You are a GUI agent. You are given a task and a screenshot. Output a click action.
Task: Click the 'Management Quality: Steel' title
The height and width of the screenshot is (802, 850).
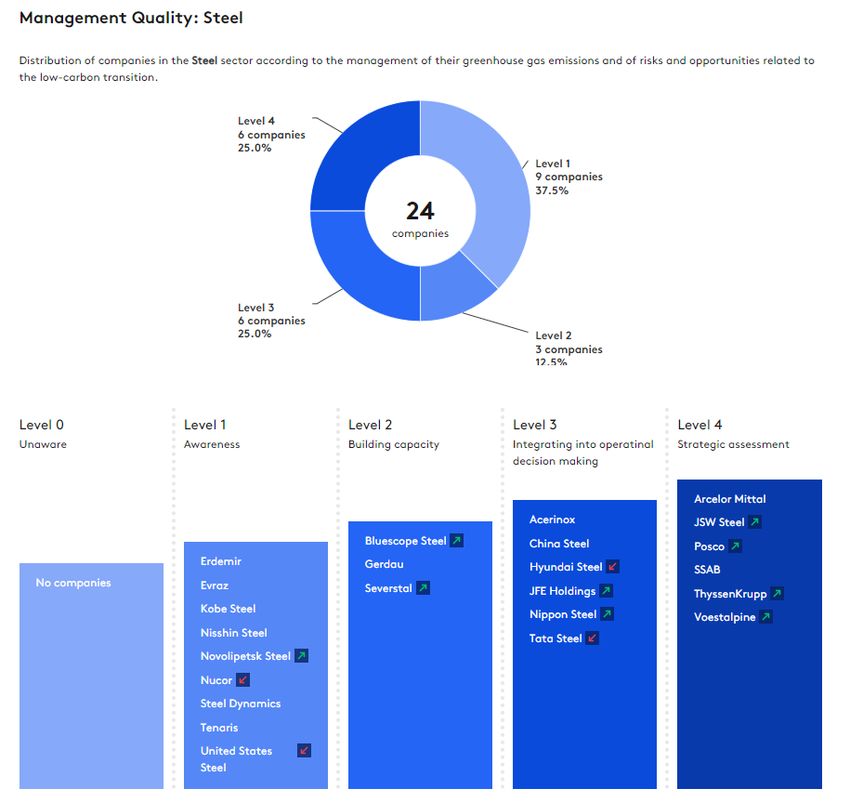(x=131, y=18)
